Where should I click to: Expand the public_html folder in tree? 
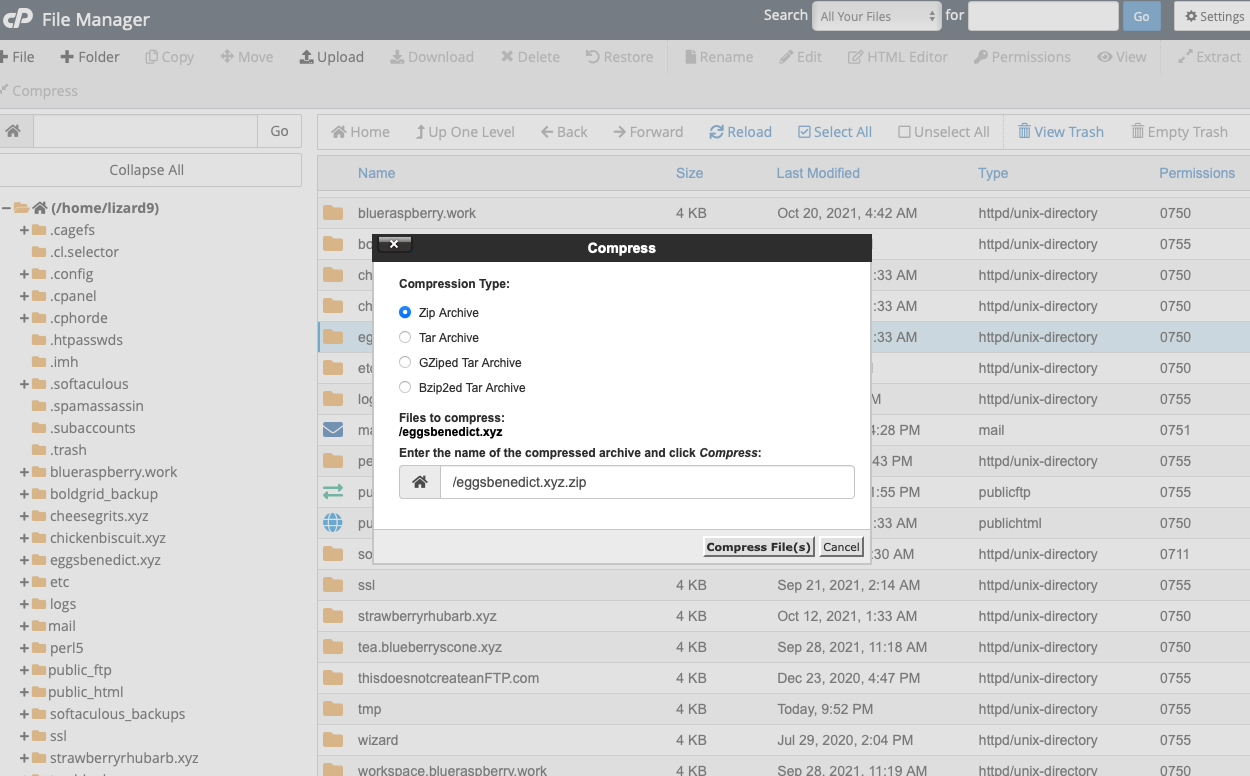click(24, 692)
